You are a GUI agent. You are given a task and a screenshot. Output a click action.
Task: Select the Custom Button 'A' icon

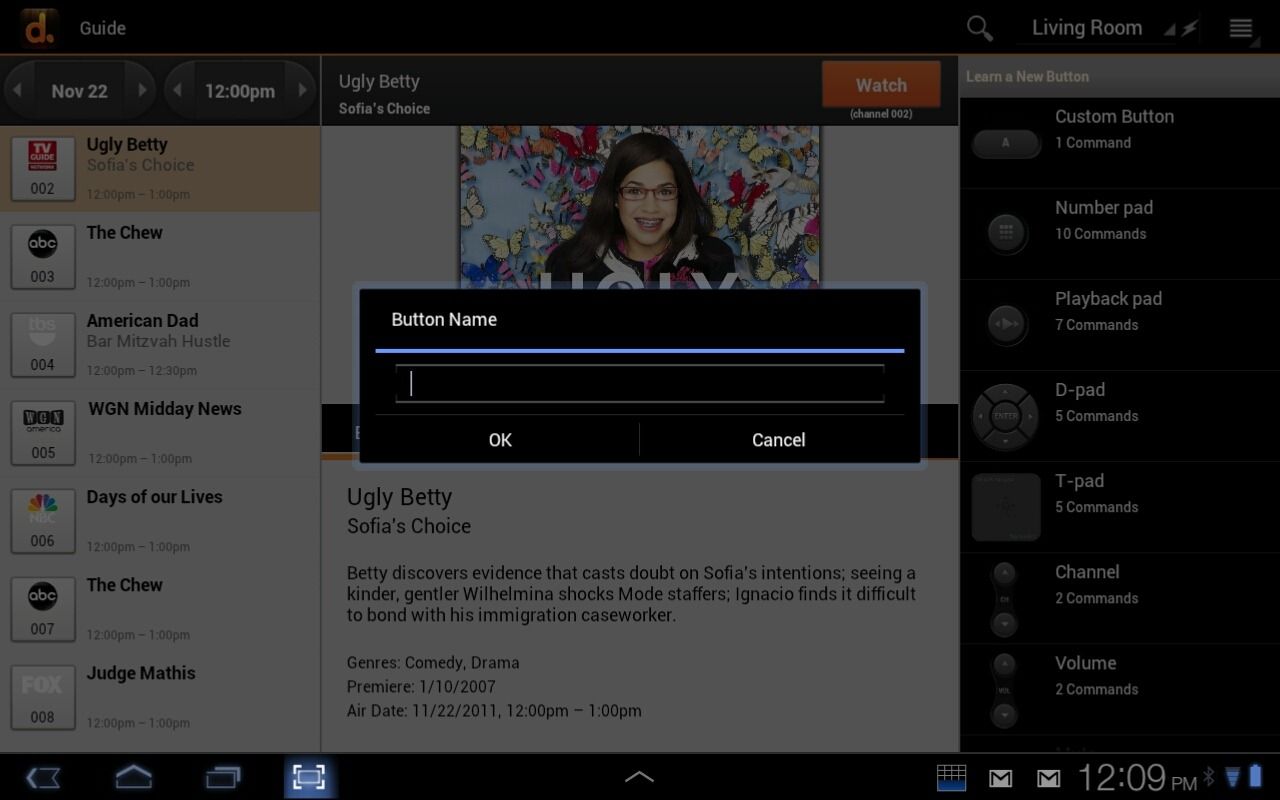pos(1005,144)
